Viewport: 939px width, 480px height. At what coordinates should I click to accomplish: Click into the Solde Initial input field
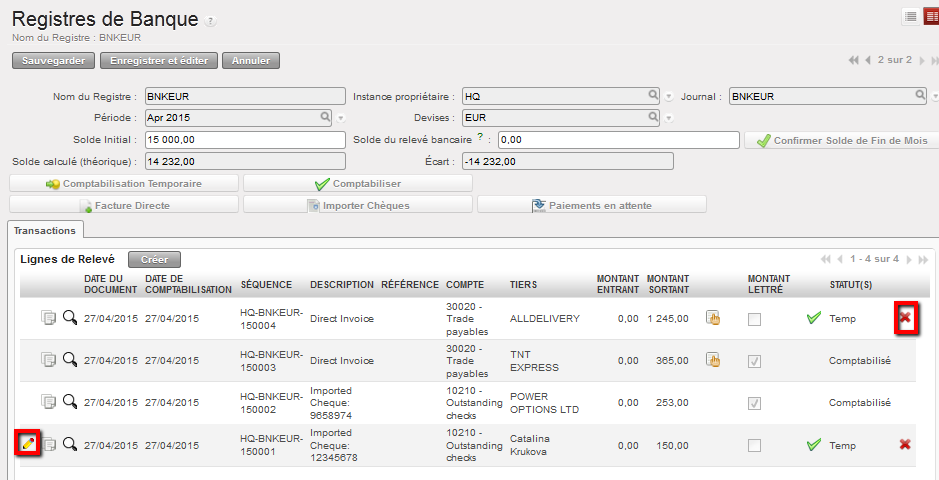pos(245,140)
